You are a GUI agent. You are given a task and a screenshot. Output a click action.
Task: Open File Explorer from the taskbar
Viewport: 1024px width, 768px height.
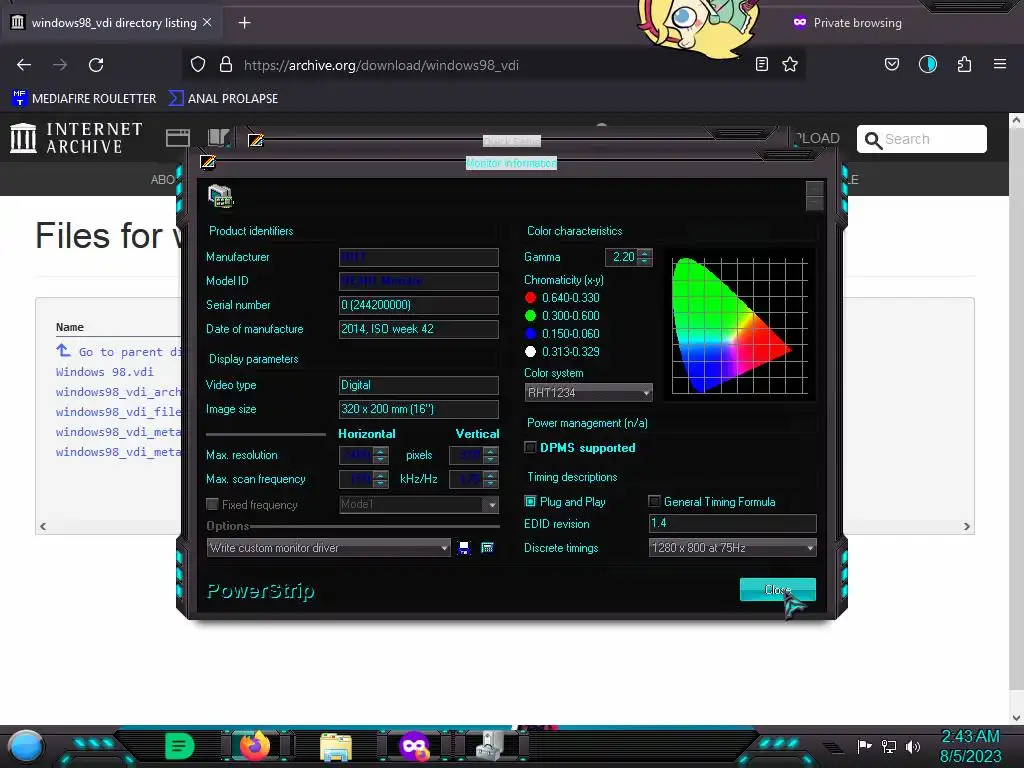[336, 747]
